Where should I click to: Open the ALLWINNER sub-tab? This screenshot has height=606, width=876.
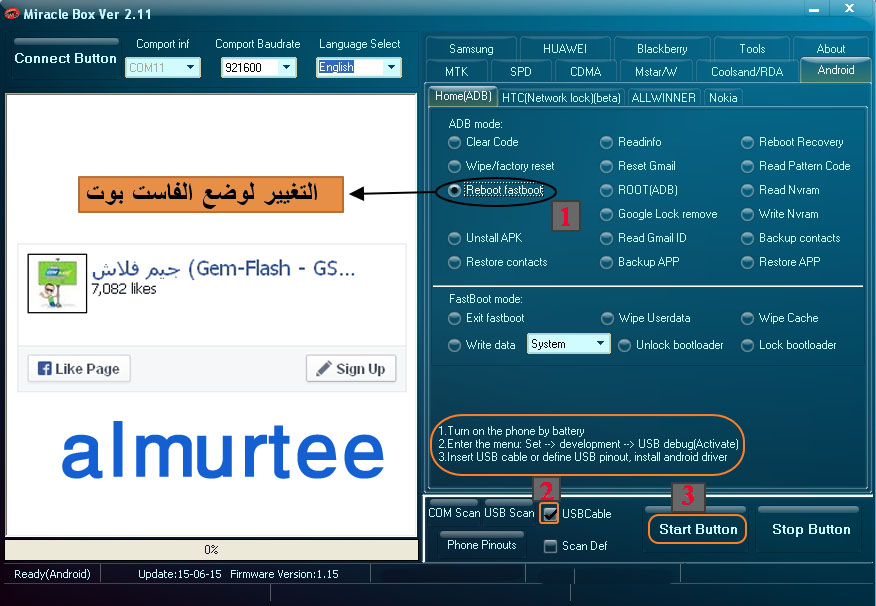click(663, 98)
